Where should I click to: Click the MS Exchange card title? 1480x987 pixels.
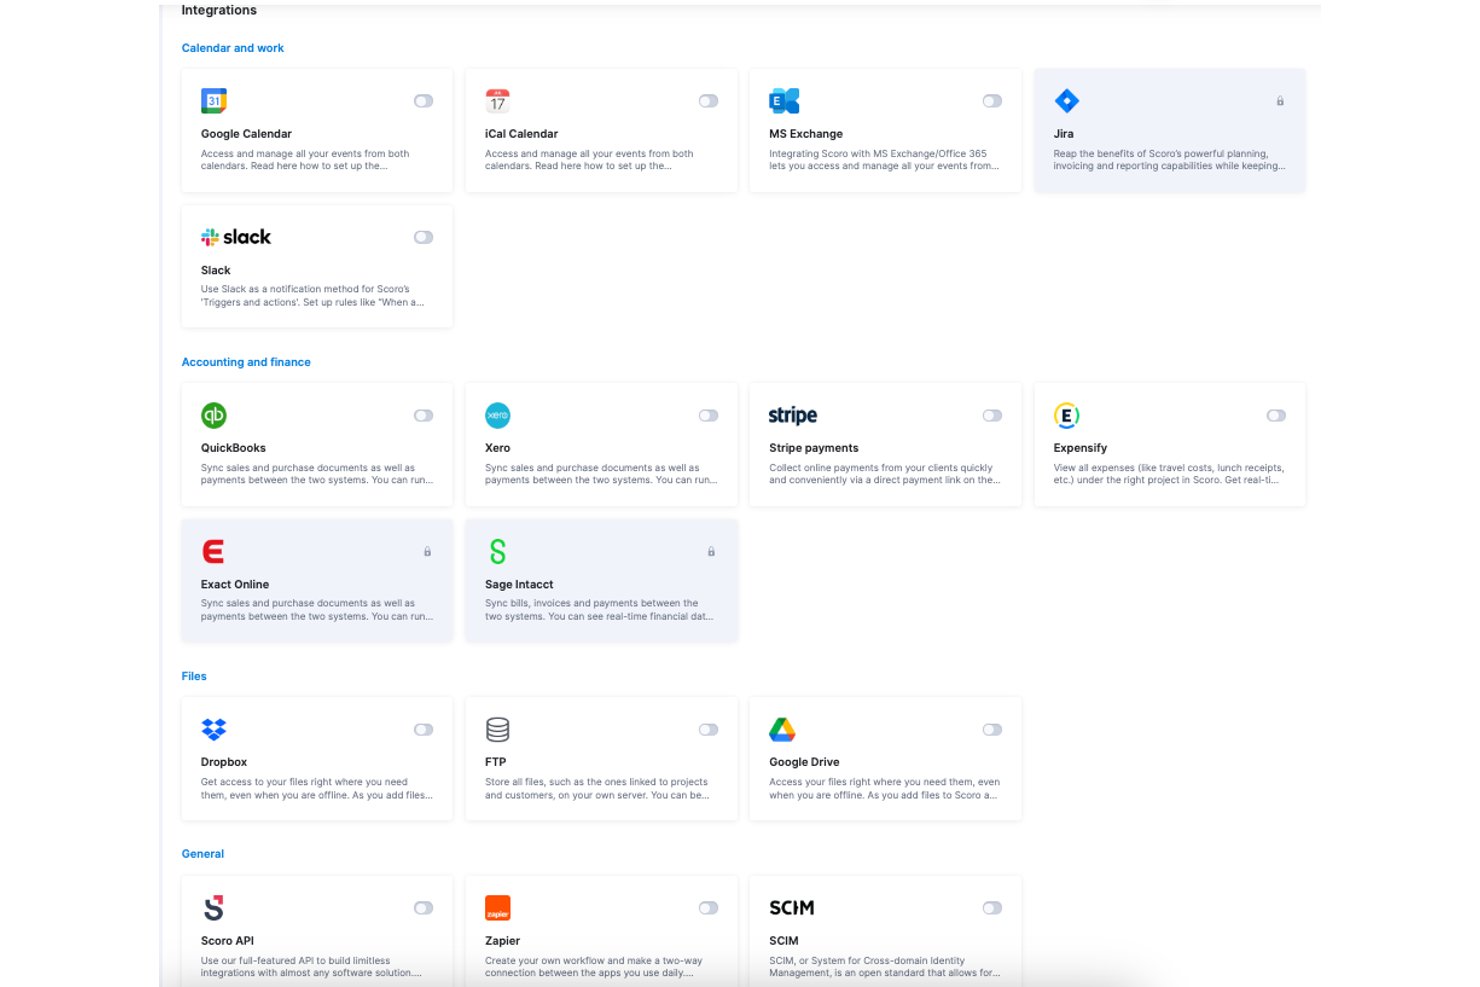[x=806, y=134]
